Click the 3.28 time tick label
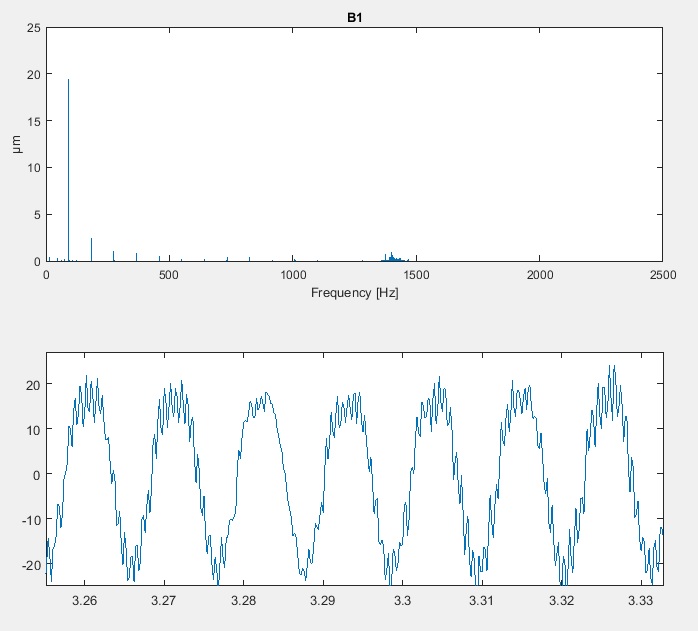 pyautogui.click(x=243, y=601)
